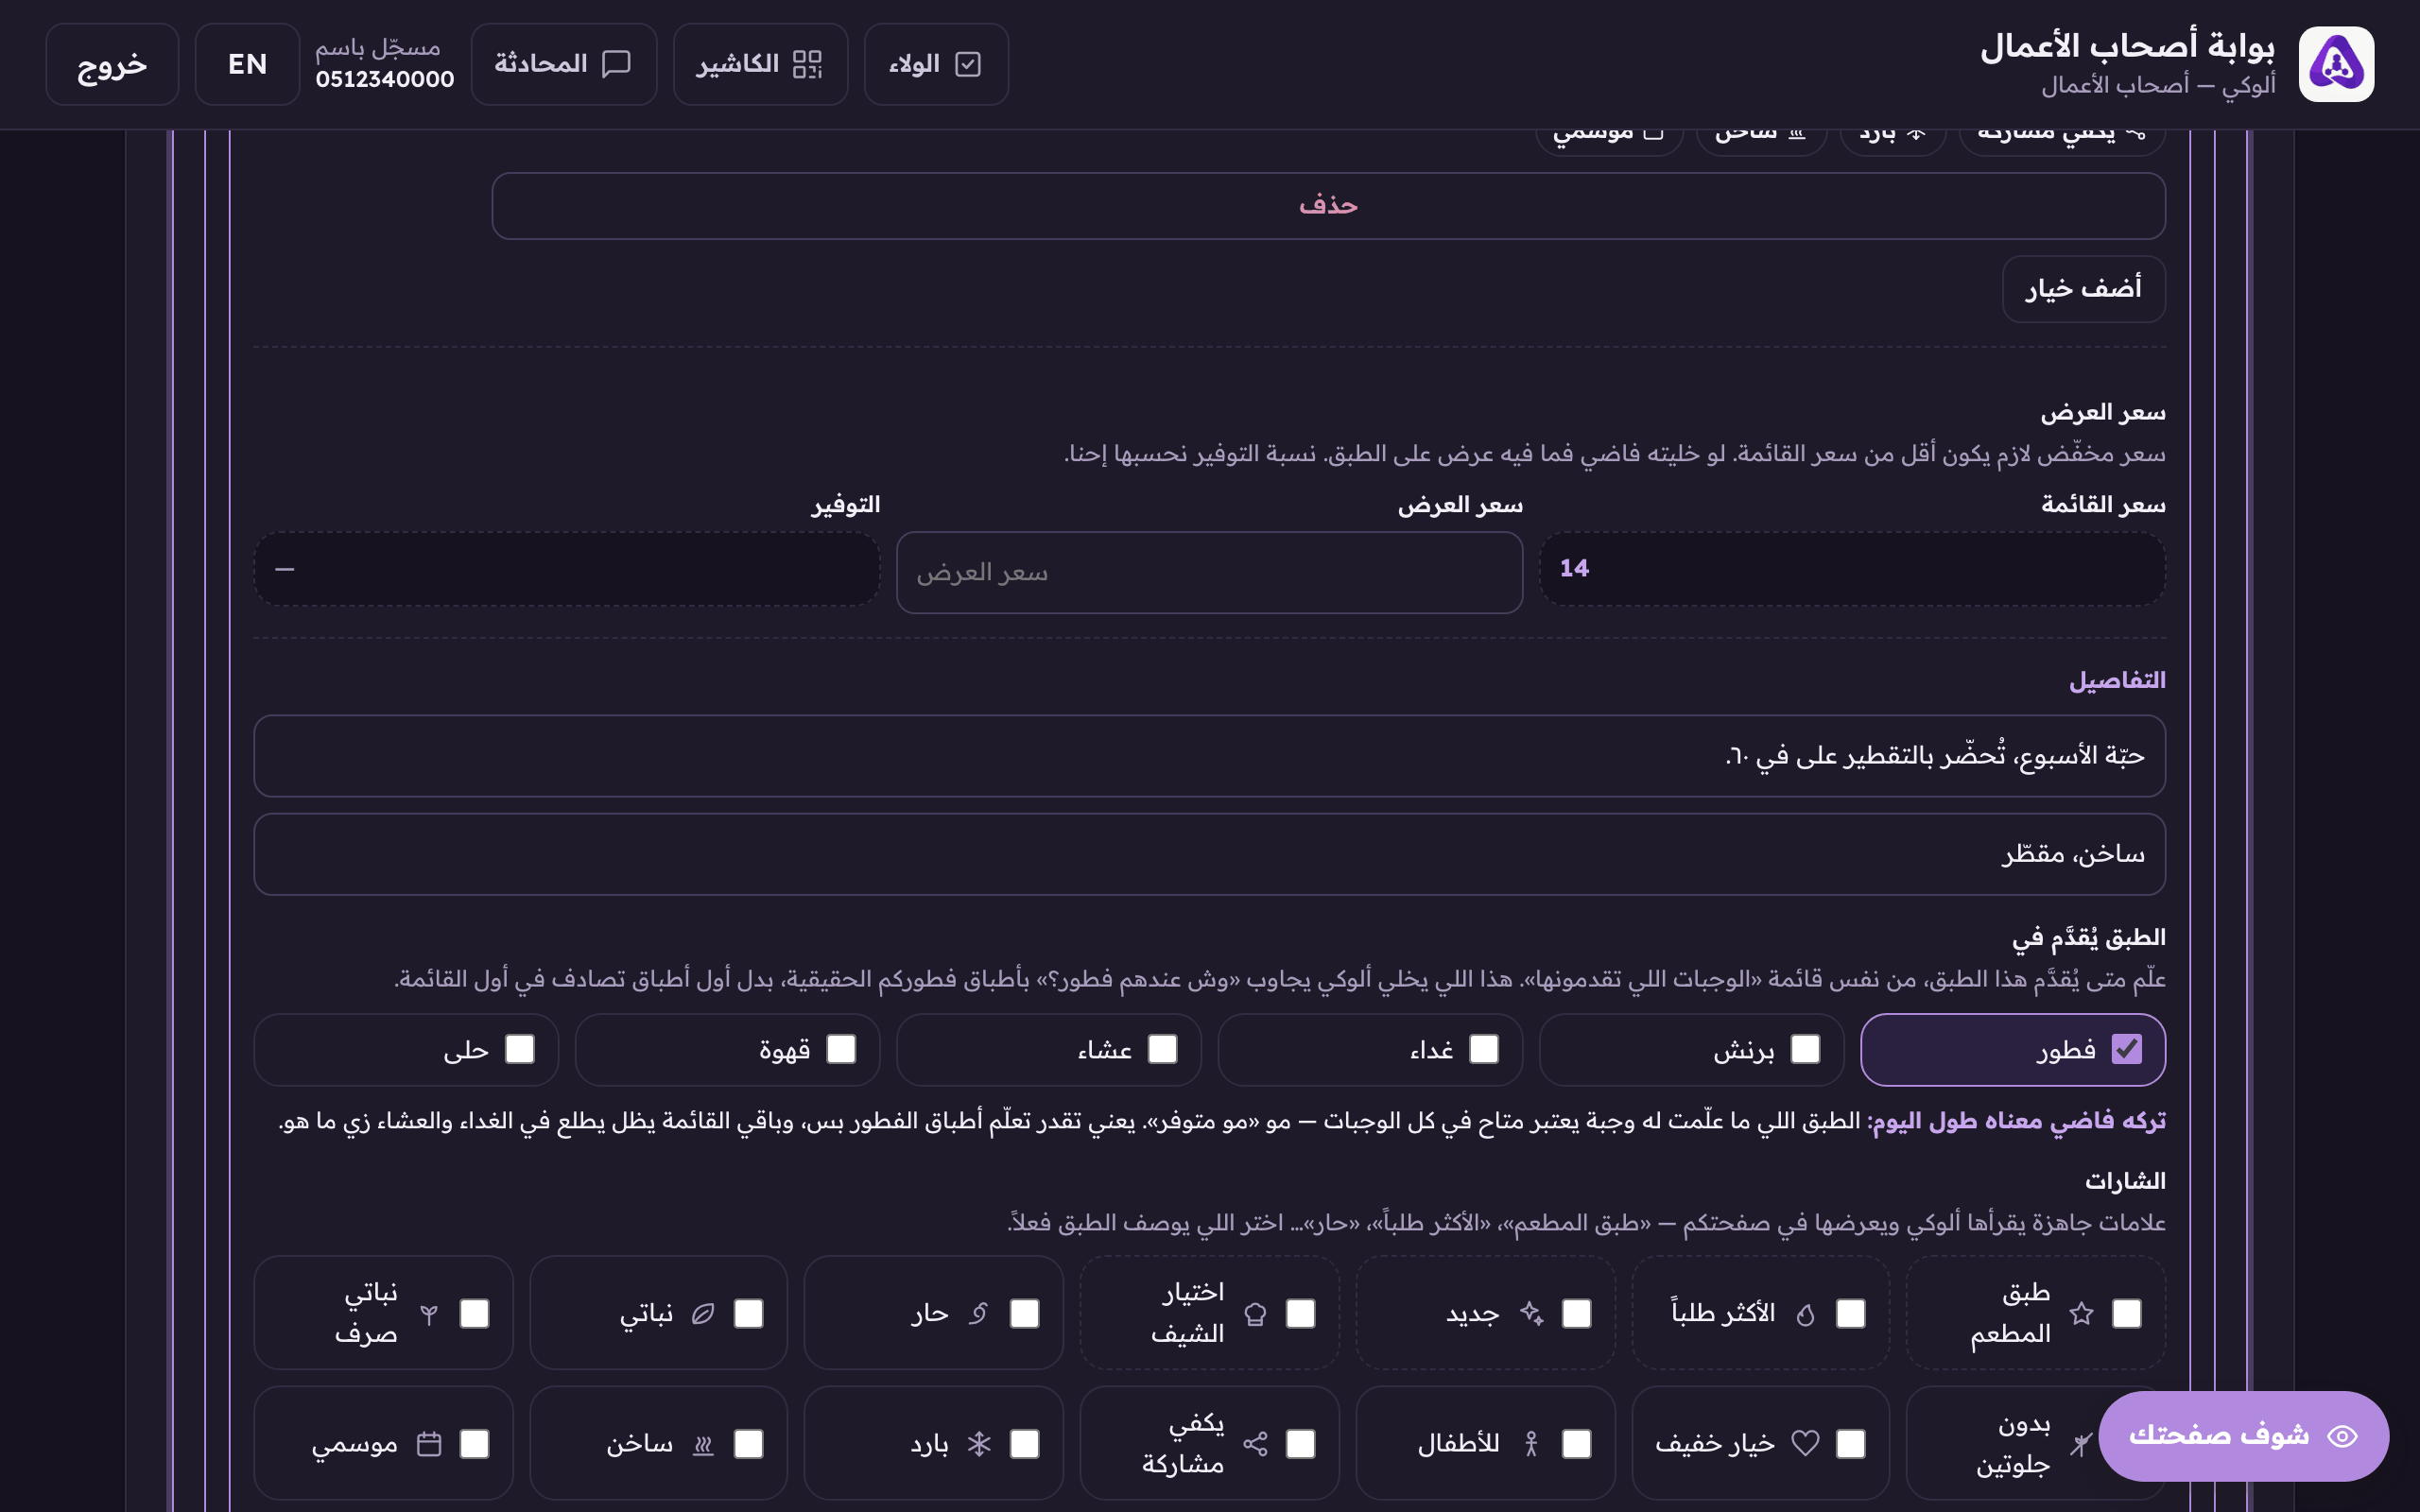Click the wheat icon beside بدون جلوتين

2080,1443
